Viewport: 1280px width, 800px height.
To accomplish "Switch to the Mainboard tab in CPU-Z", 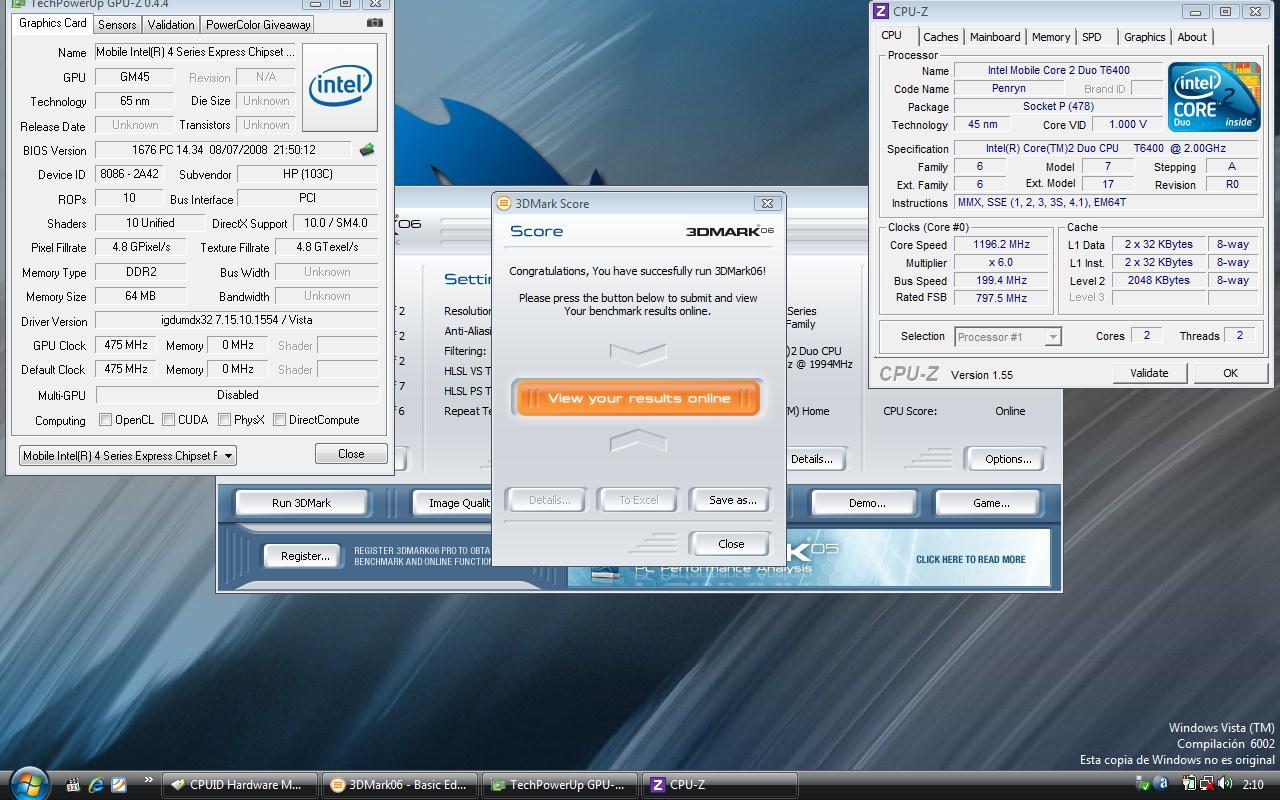I will 995,37.
